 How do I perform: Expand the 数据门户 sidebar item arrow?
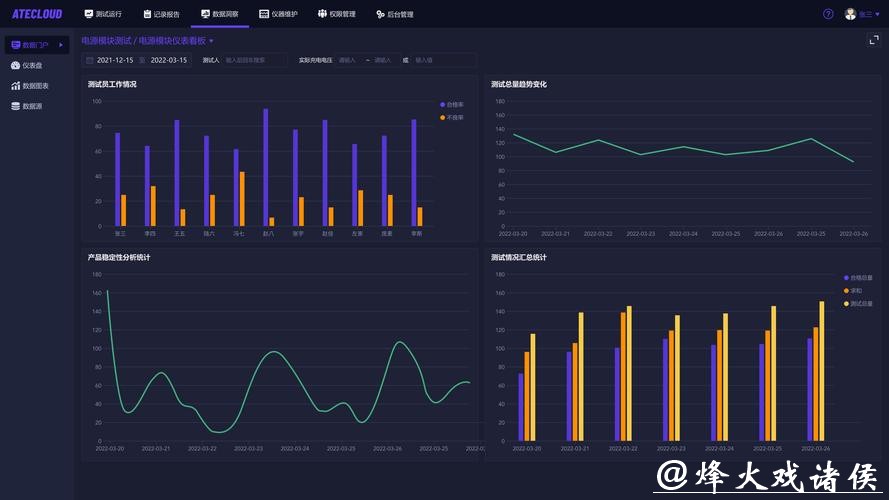60,45
